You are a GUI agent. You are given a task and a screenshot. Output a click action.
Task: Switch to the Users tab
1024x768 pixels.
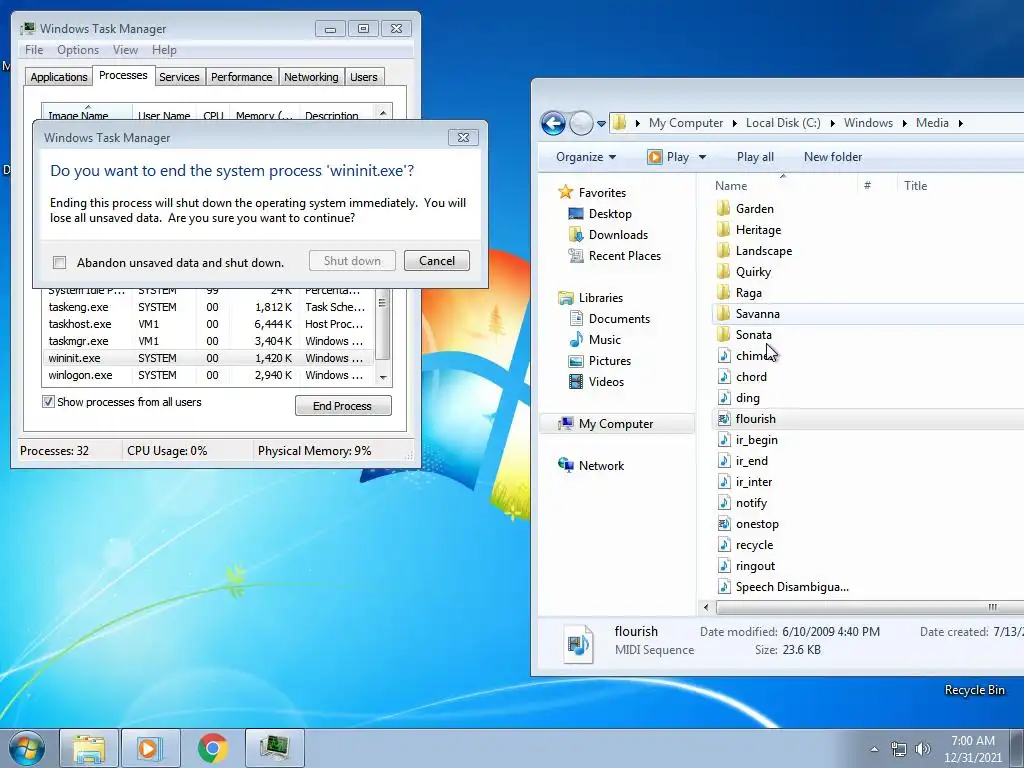[x=364, y=77]
